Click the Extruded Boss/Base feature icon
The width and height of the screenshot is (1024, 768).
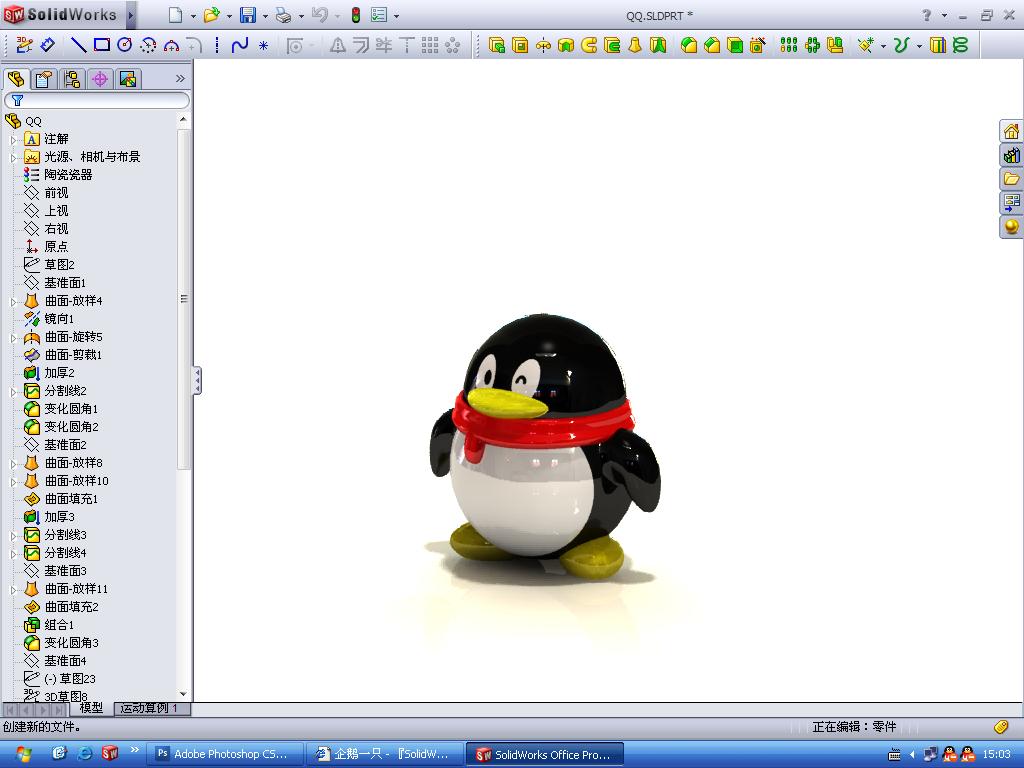[x=496, y=44]
